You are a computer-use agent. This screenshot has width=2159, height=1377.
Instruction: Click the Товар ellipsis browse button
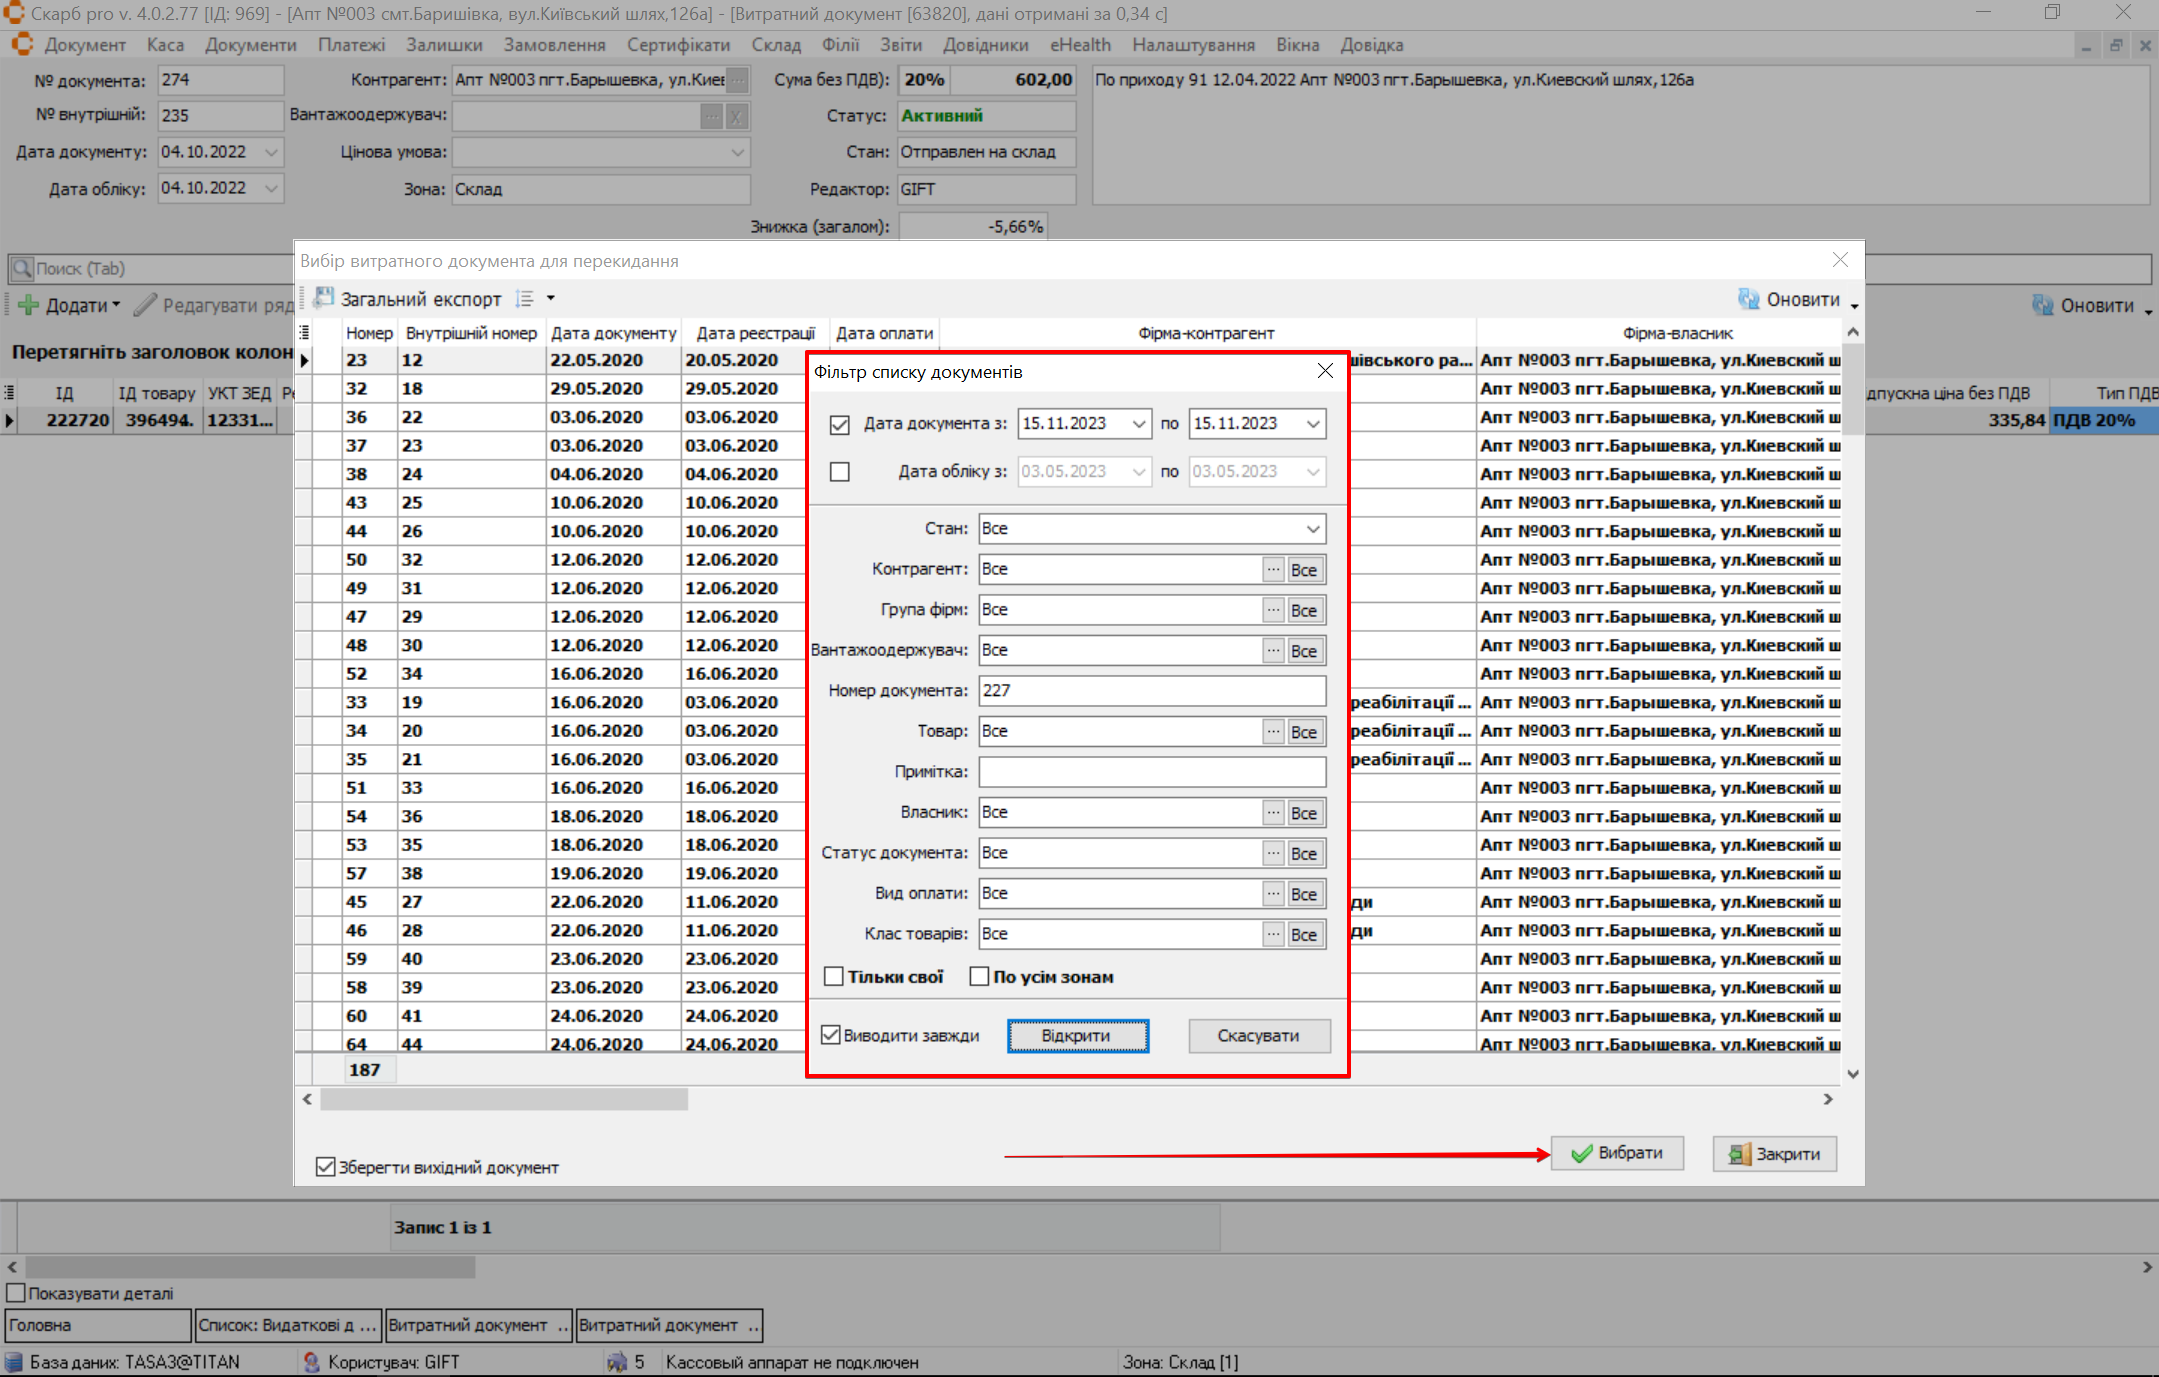[1272, 732]
